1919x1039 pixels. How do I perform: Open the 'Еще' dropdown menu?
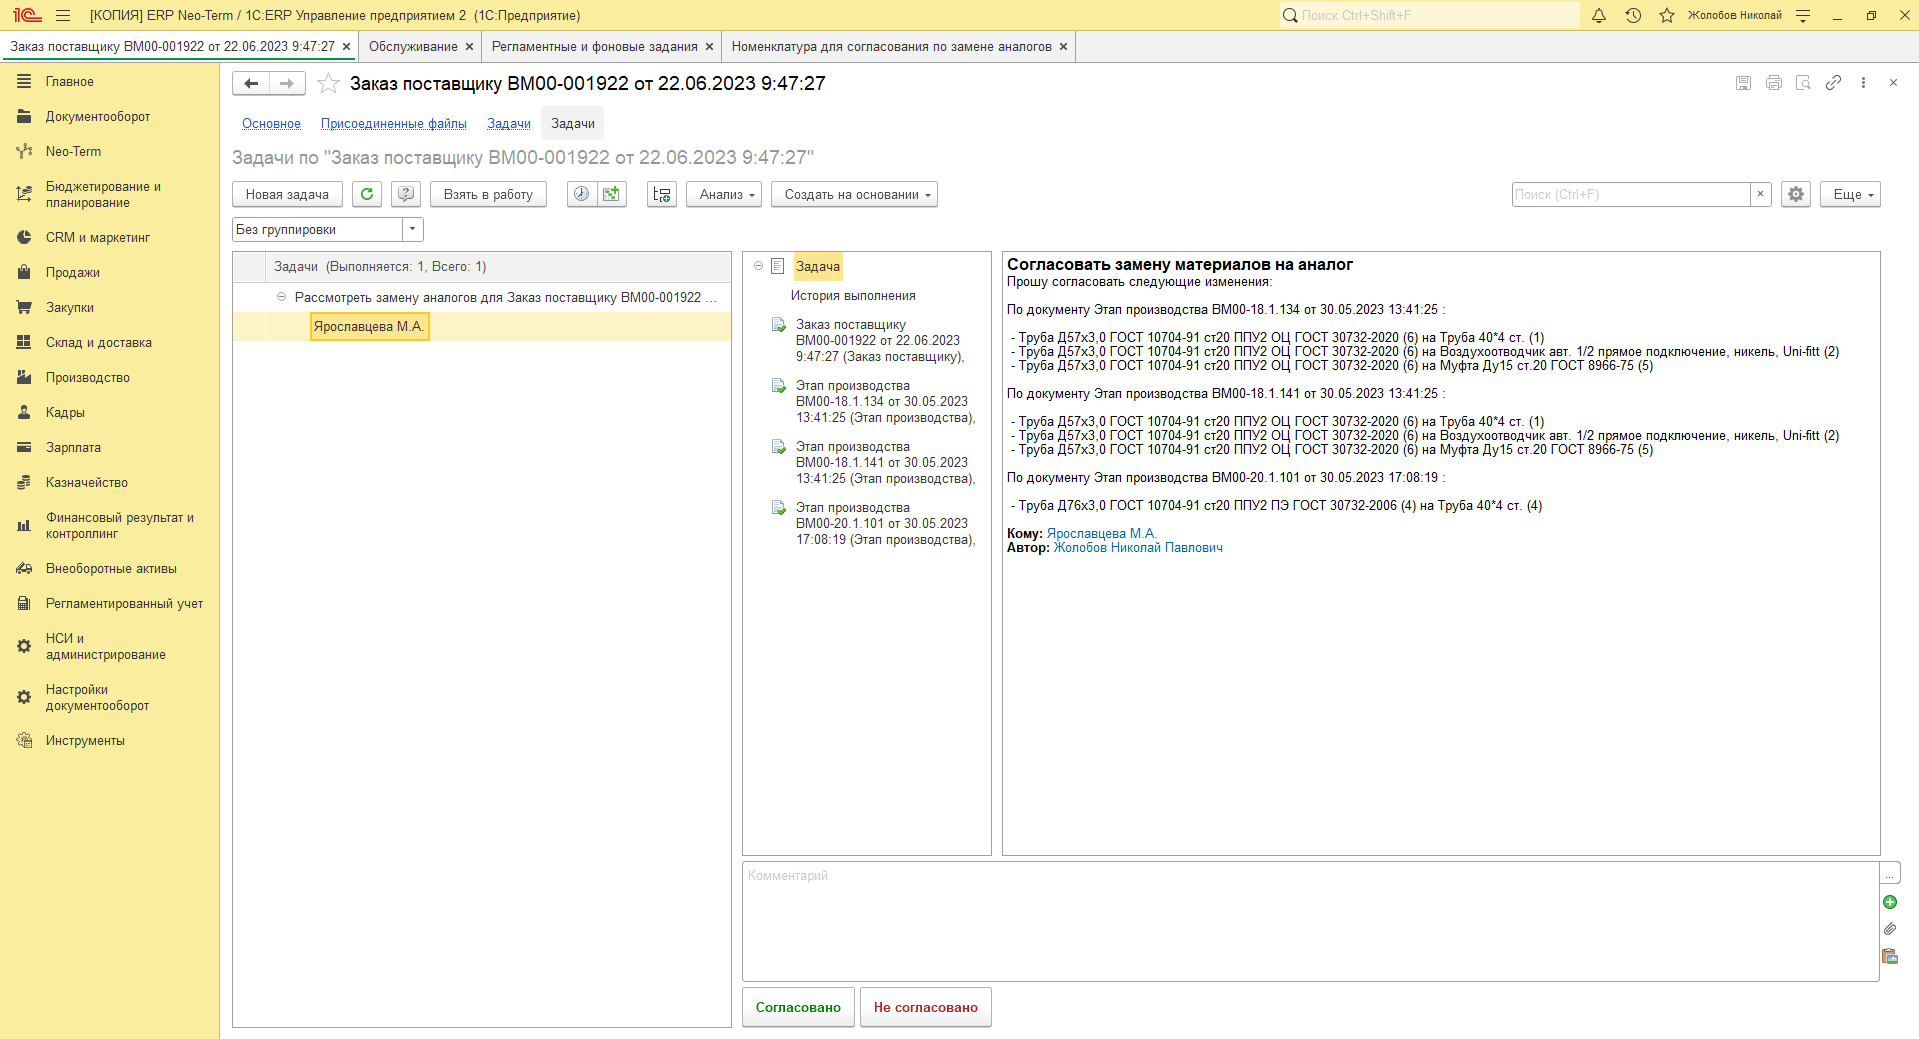click(x=1850, y=194)
